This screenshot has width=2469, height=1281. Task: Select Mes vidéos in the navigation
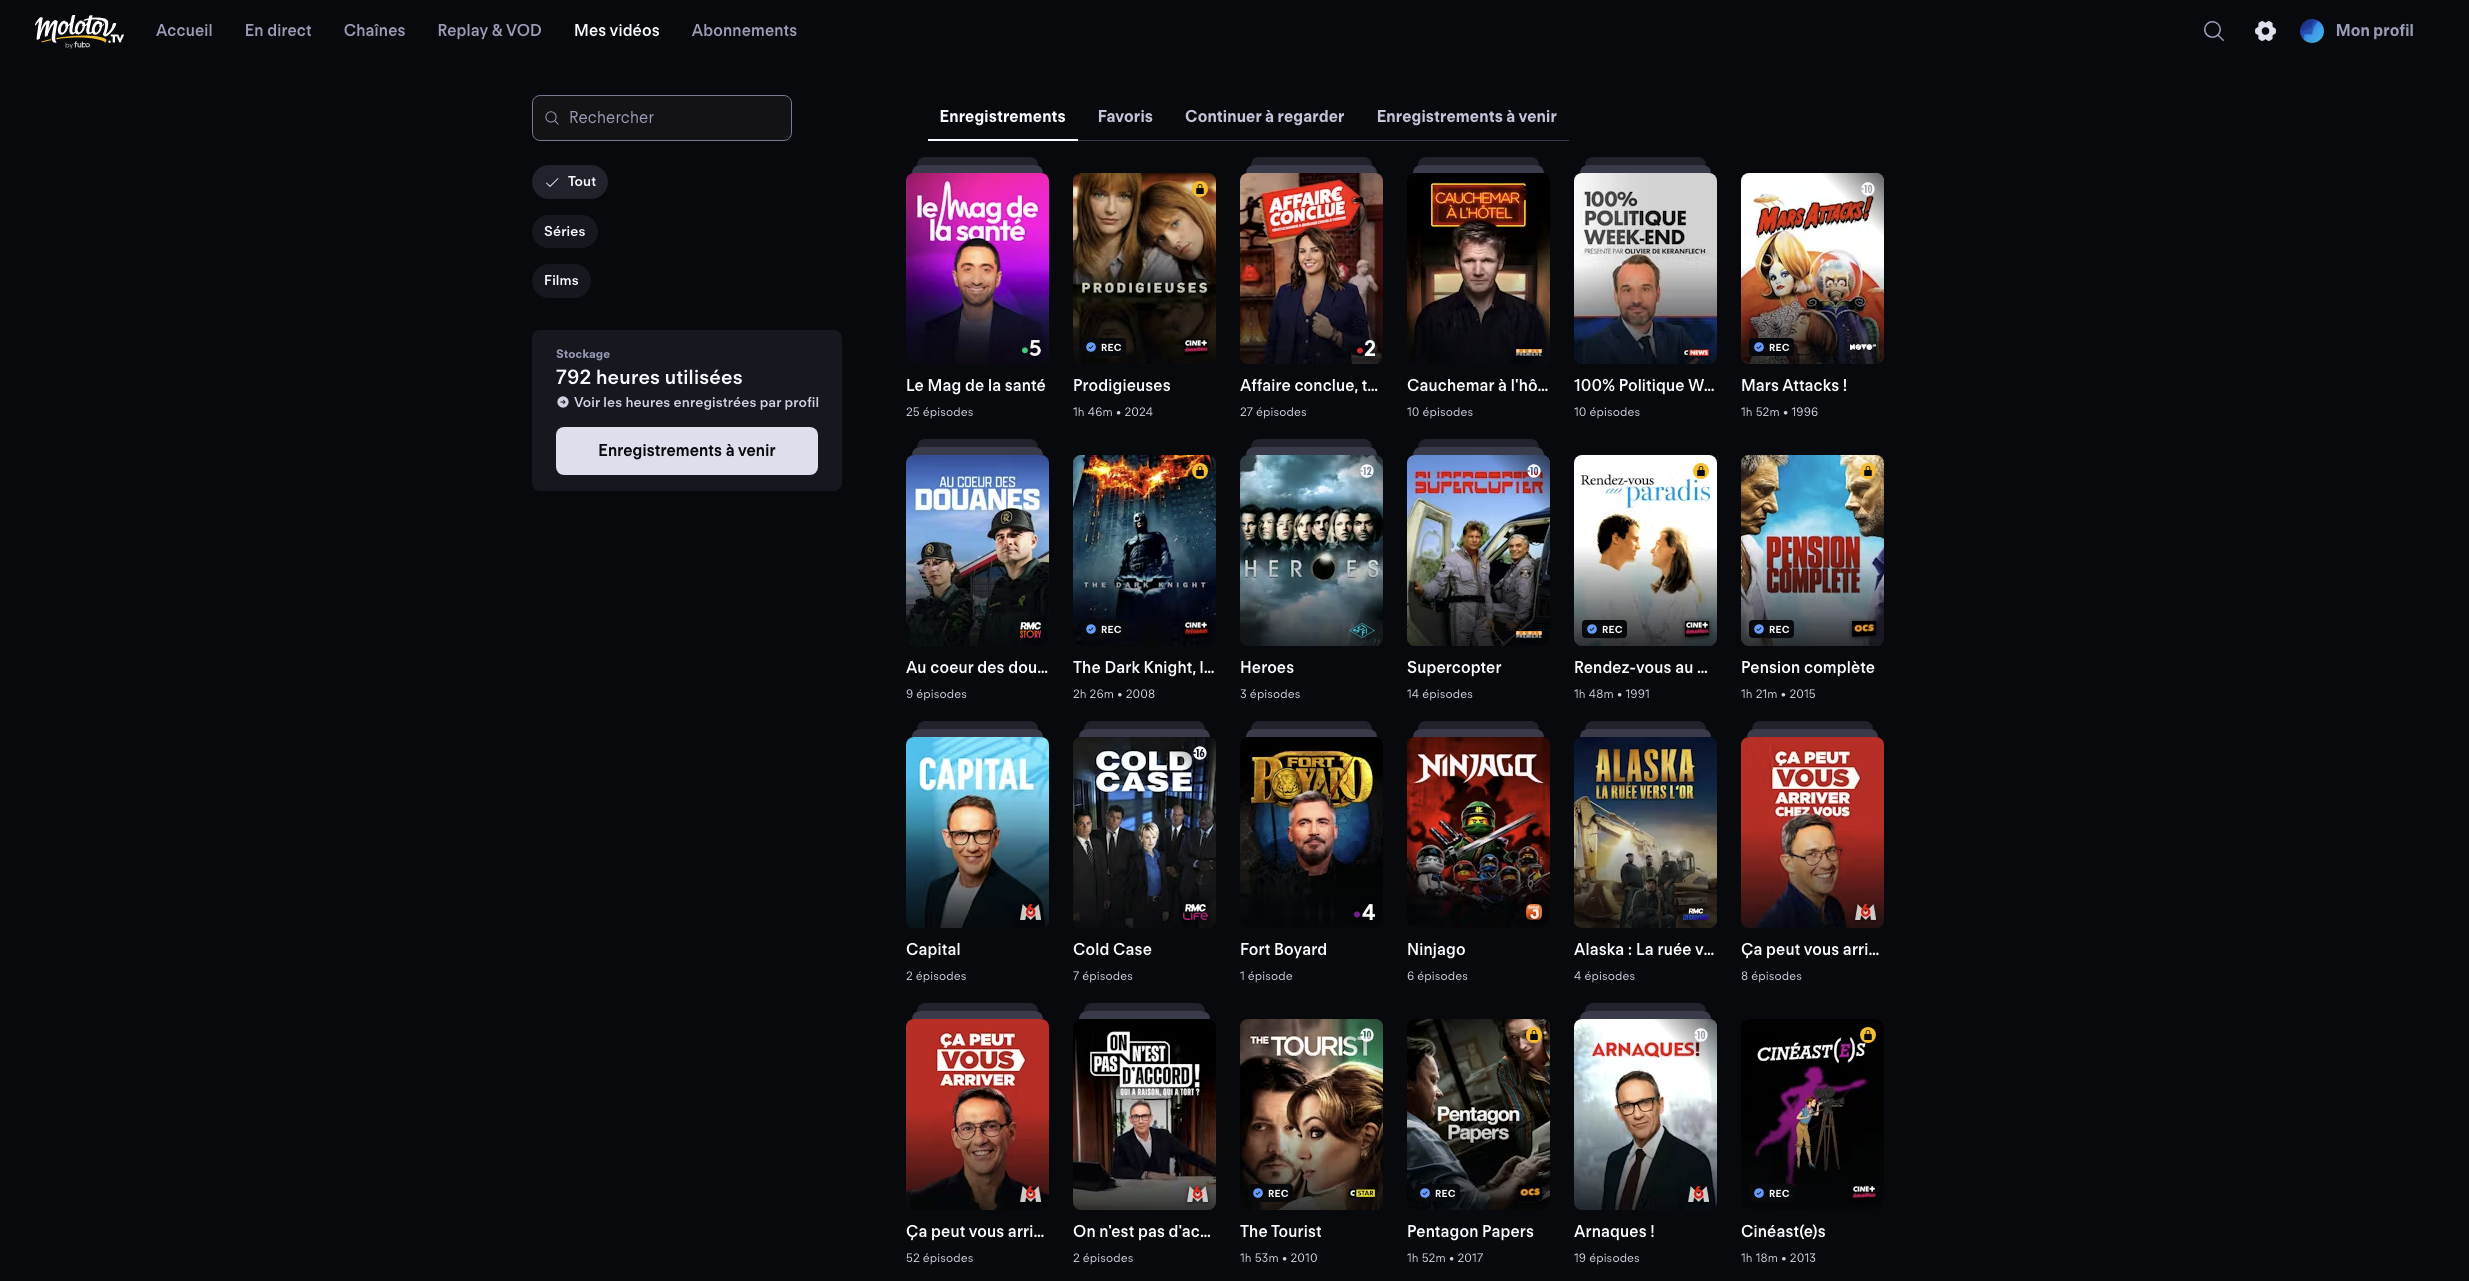click(617, 31)
